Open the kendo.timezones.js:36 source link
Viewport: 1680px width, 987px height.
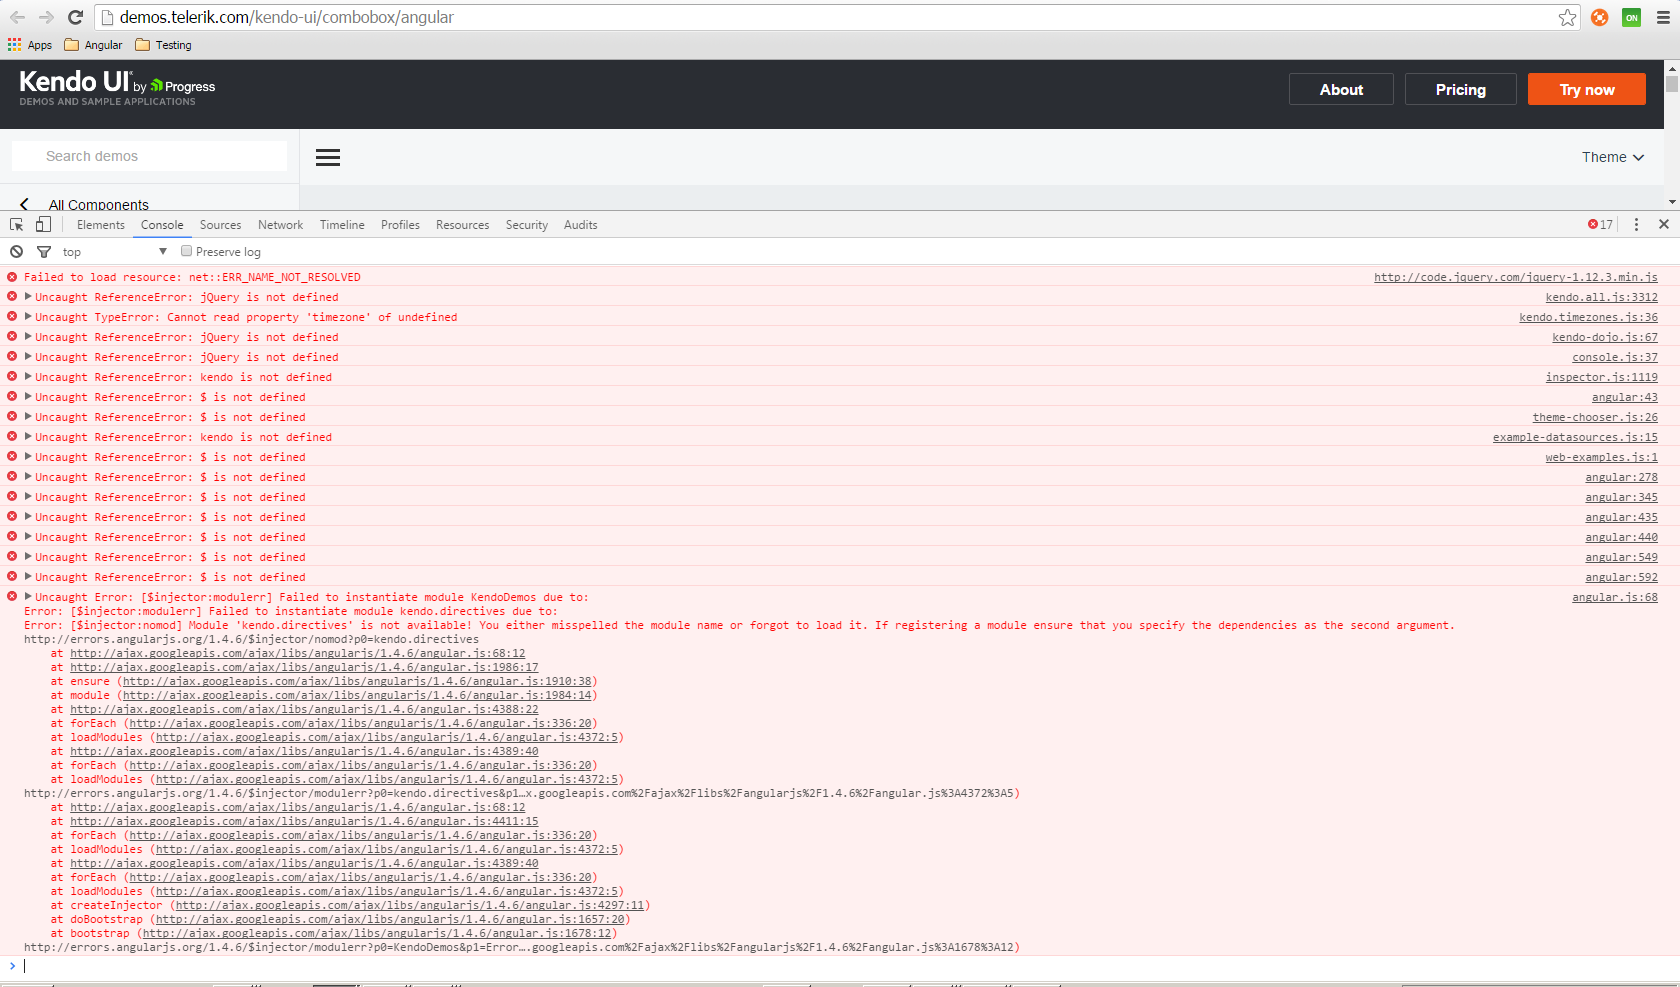1589,317
